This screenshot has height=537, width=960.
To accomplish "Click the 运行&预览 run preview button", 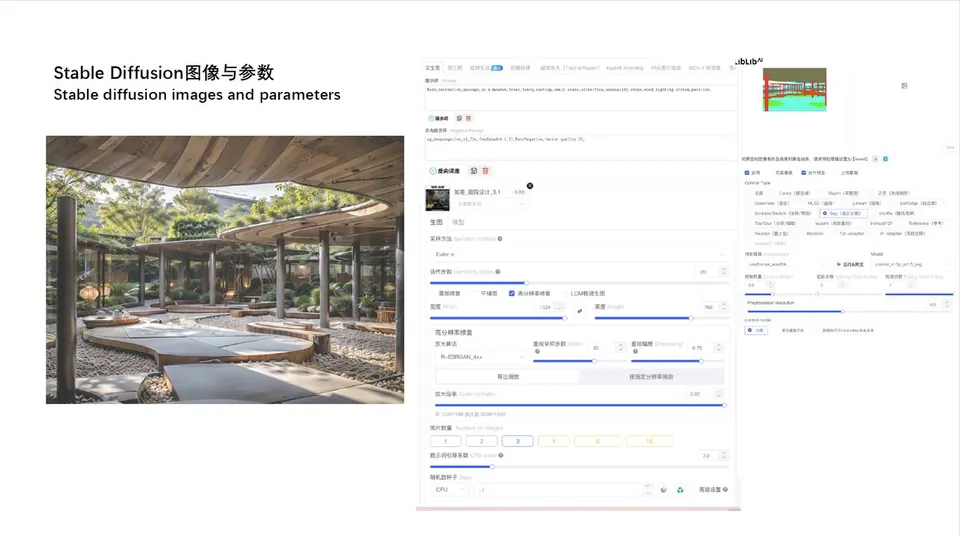I will click(850, 265).
